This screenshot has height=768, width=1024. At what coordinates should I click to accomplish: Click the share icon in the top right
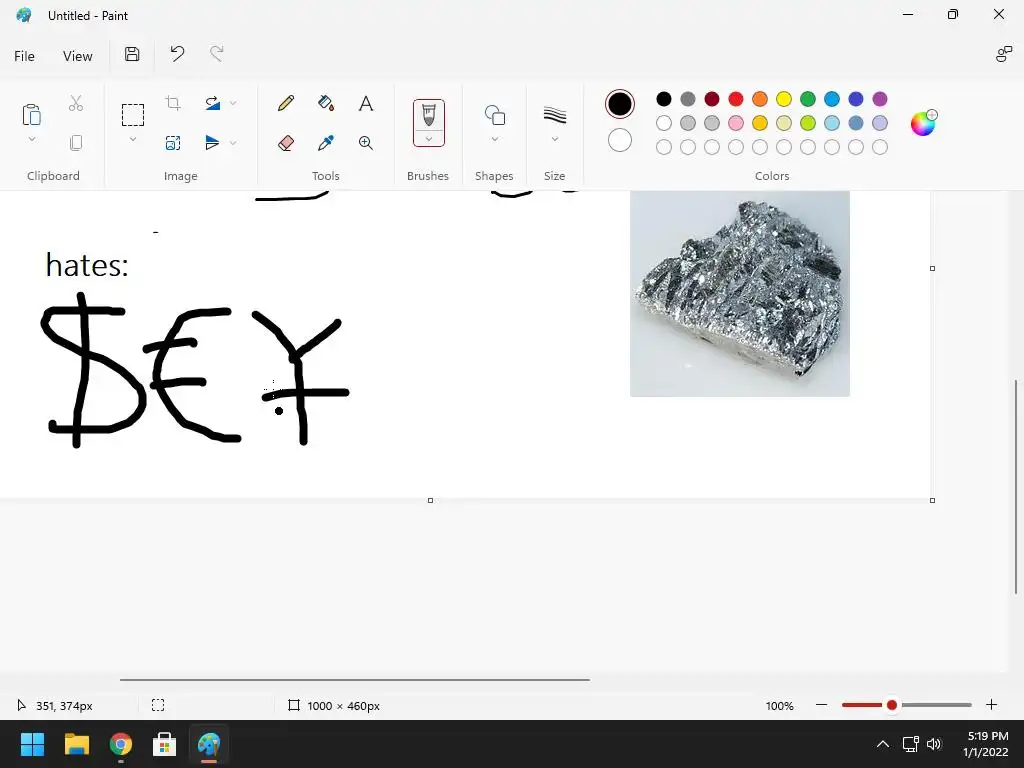pos(1003,54)
